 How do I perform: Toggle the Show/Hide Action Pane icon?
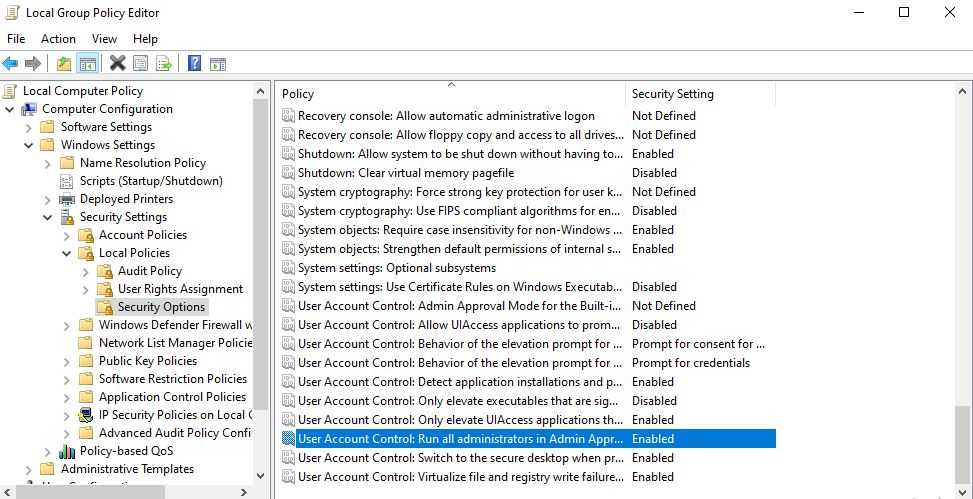pos(217,64)
